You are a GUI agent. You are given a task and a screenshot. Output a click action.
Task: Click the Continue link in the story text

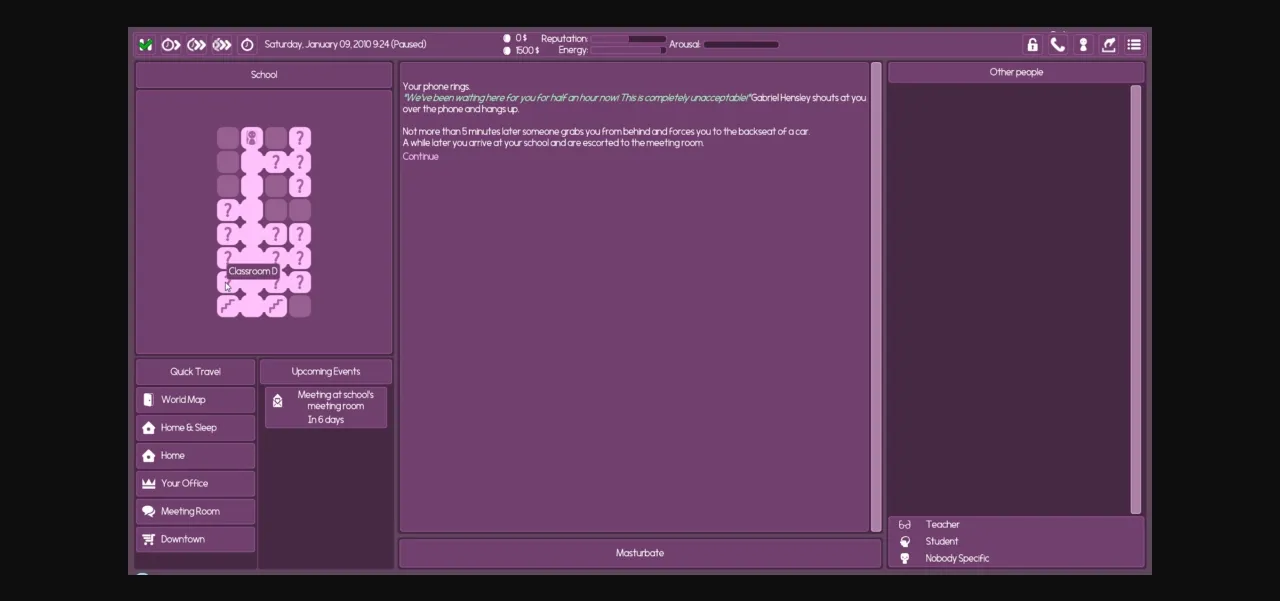tap(420, 156)
